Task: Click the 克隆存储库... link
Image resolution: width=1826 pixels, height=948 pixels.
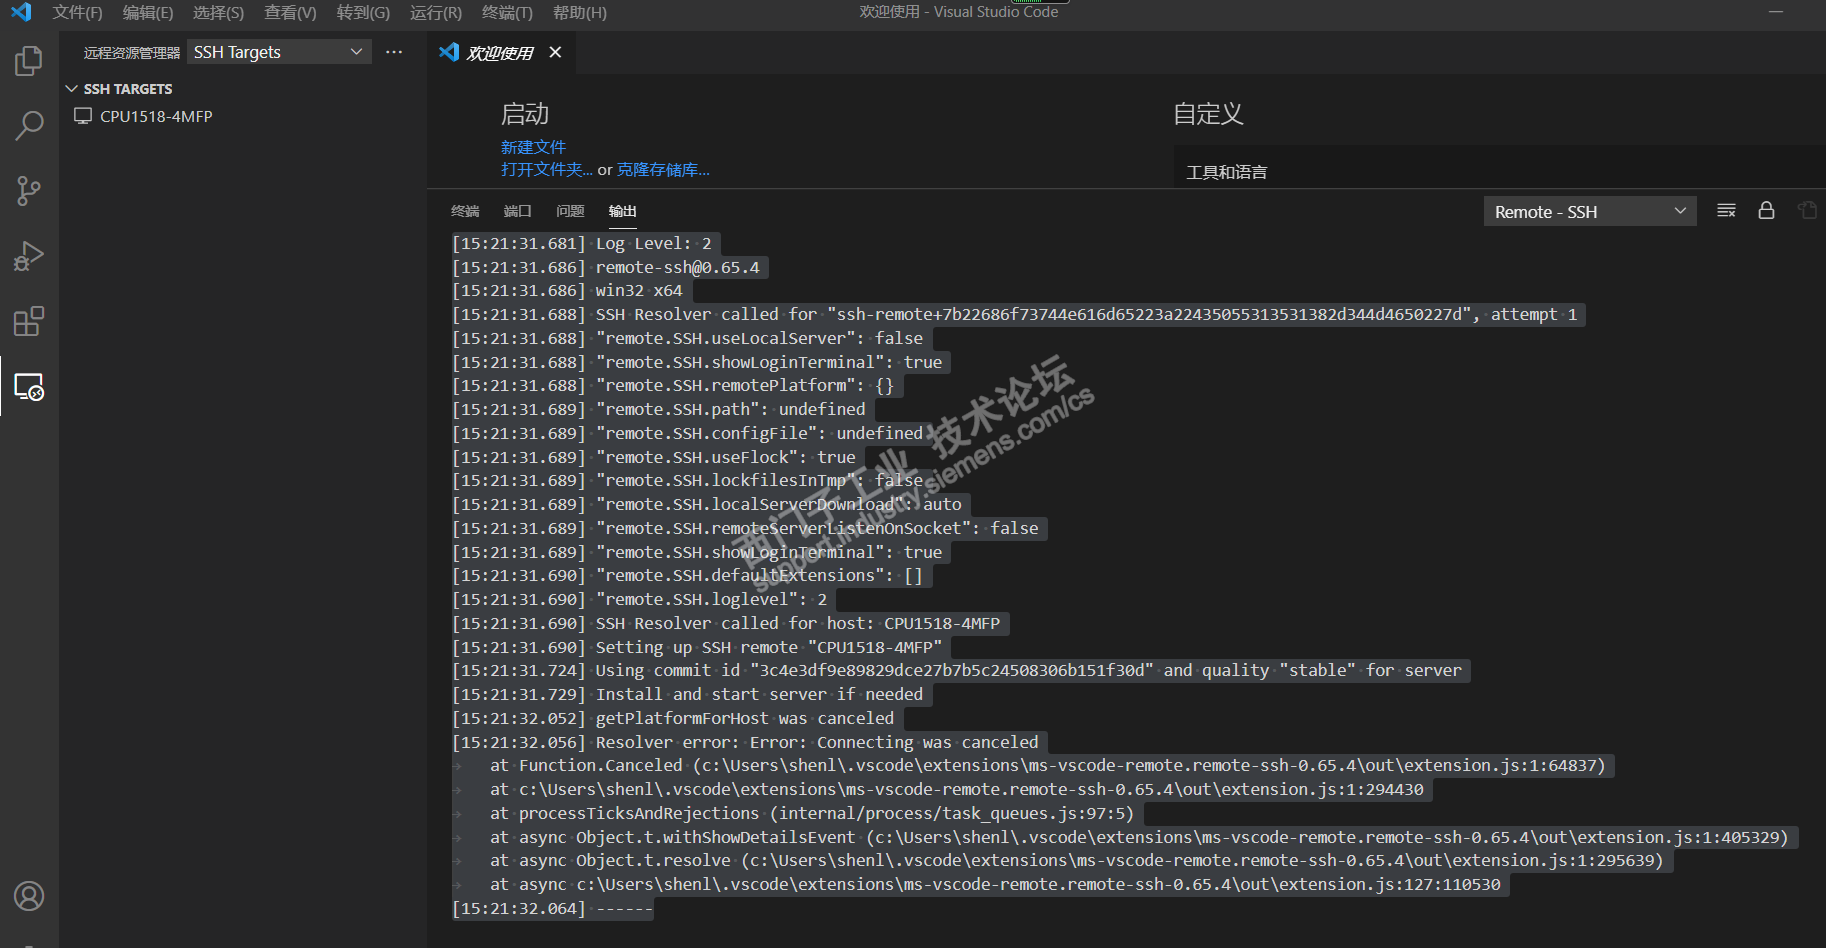Action: 663,169
